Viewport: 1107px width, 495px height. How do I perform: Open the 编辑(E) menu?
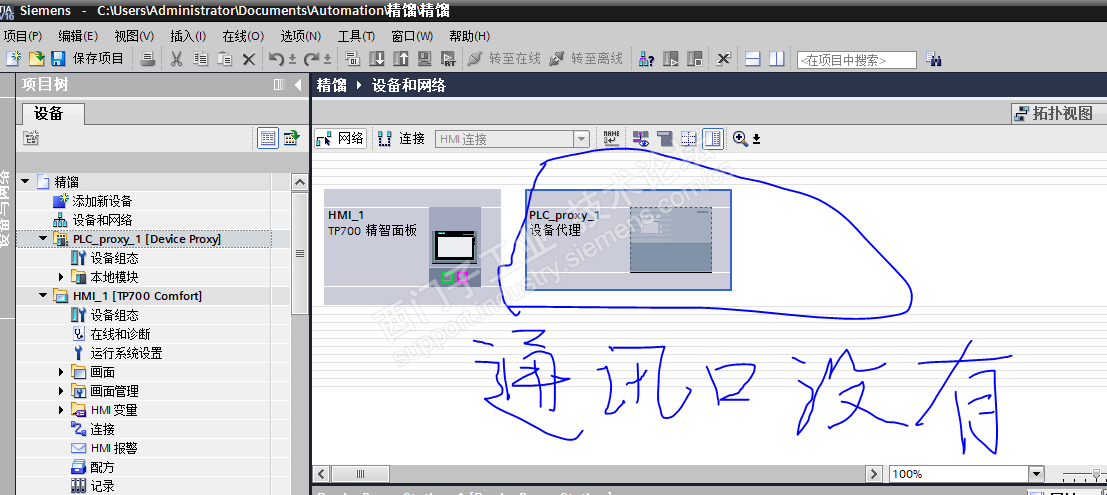[78, 36]
